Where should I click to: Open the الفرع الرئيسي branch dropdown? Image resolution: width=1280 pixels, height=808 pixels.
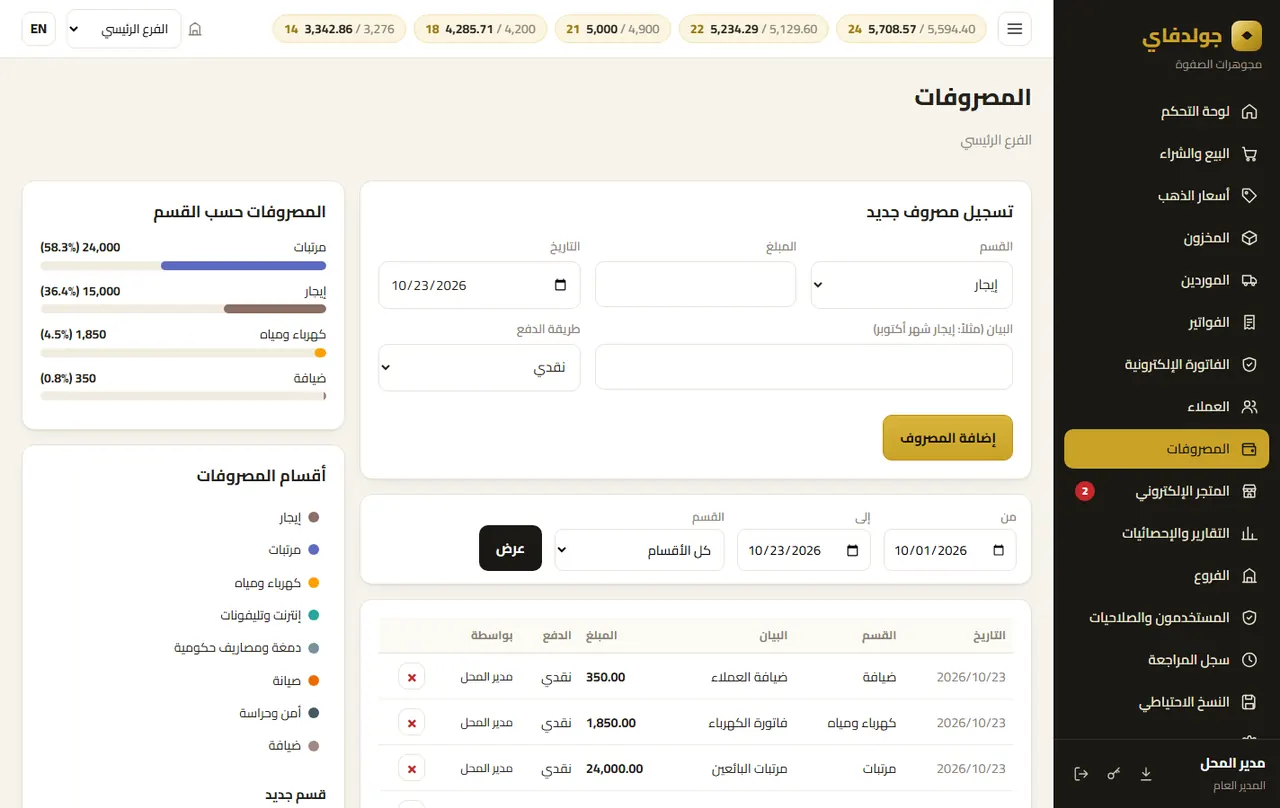tap(124, 29)
